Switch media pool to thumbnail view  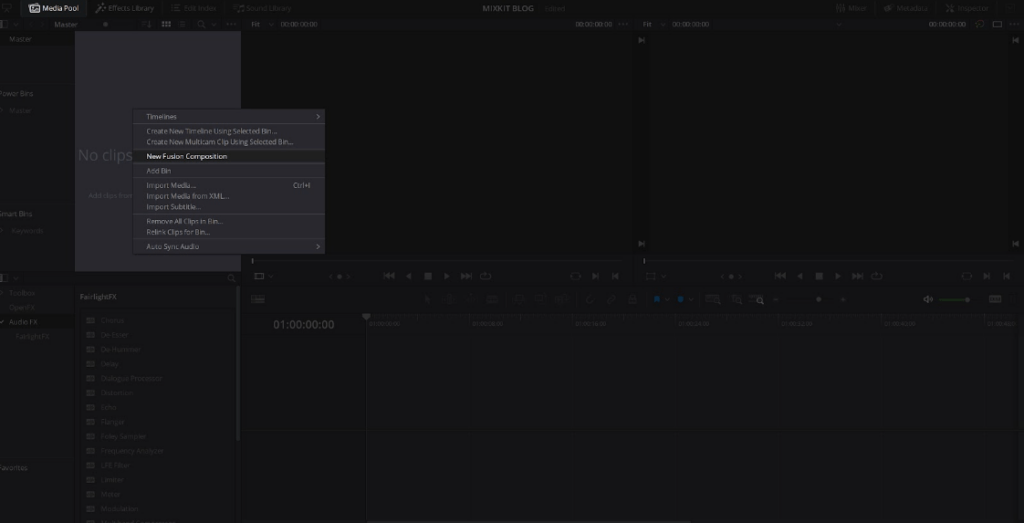166,24
